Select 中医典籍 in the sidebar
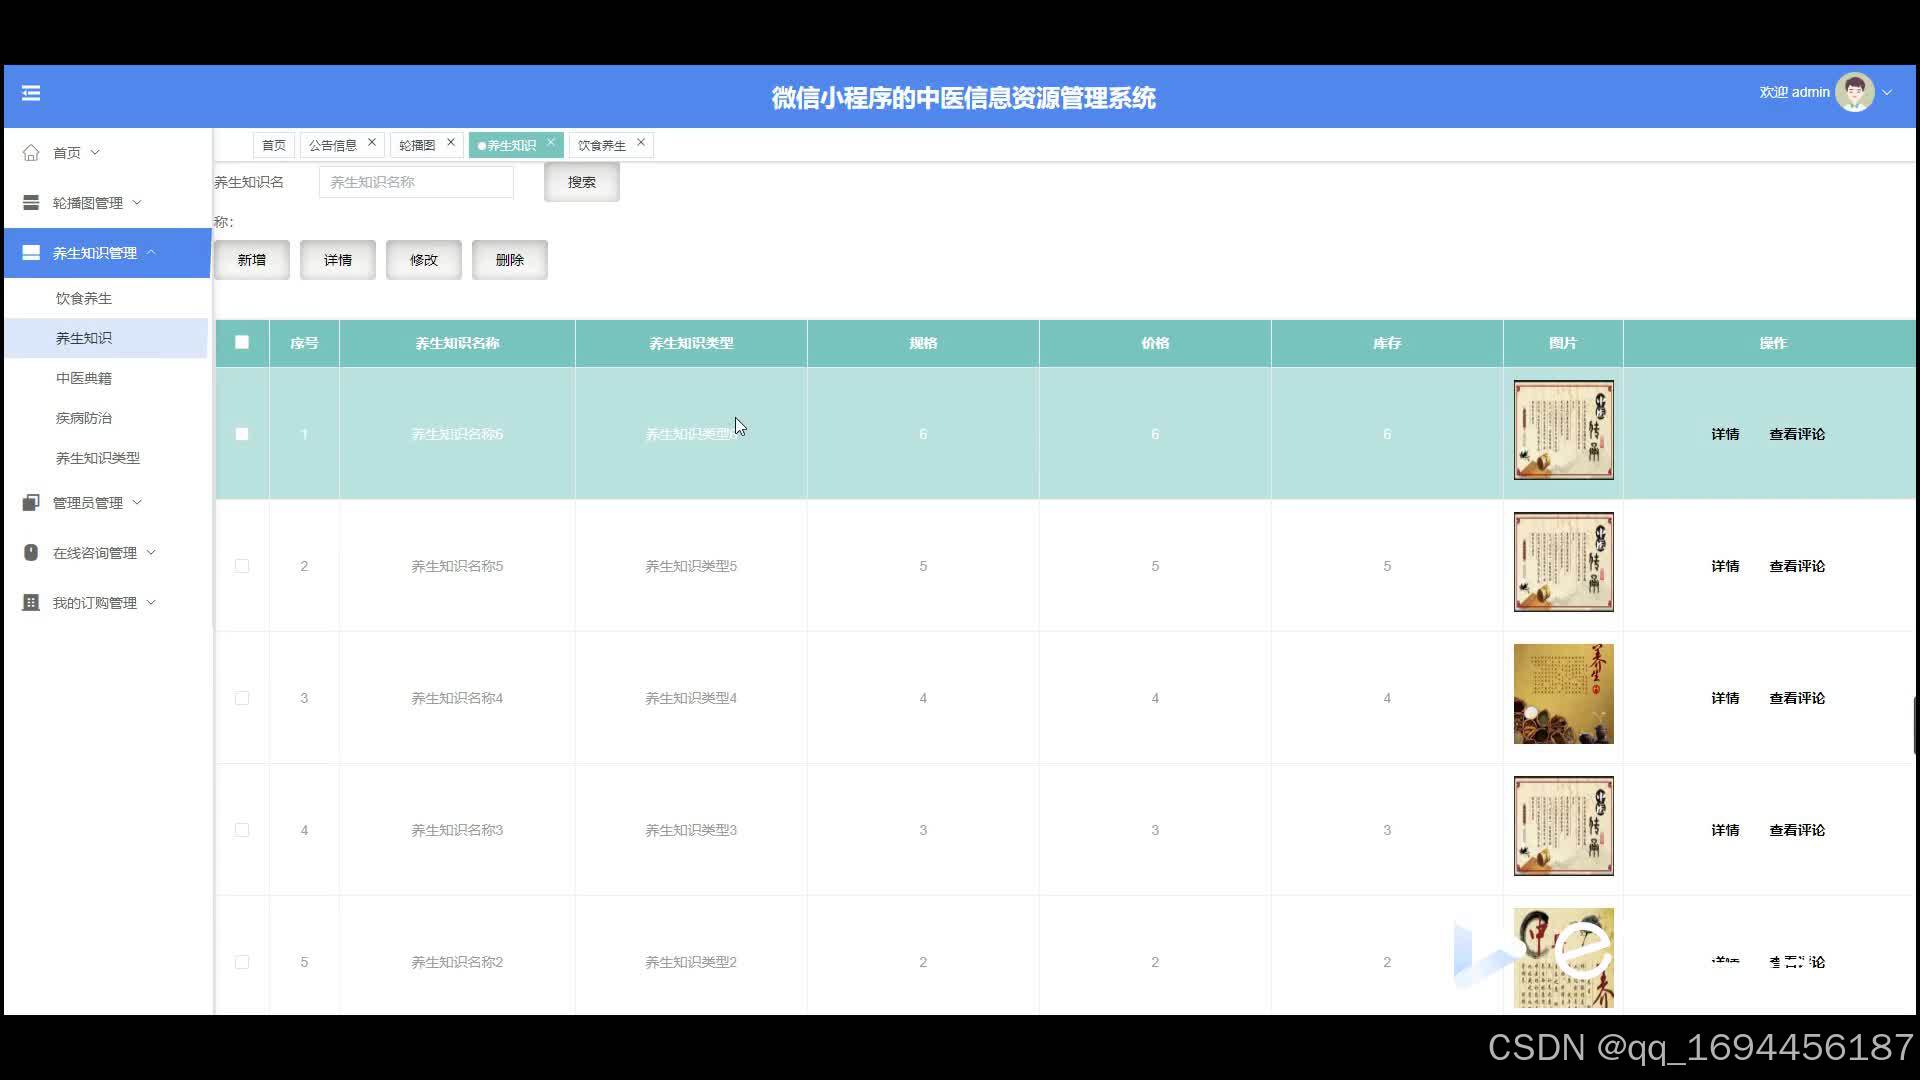Image resolution: width=1920 pixels, height=1080 pixels. coord(84,378)
